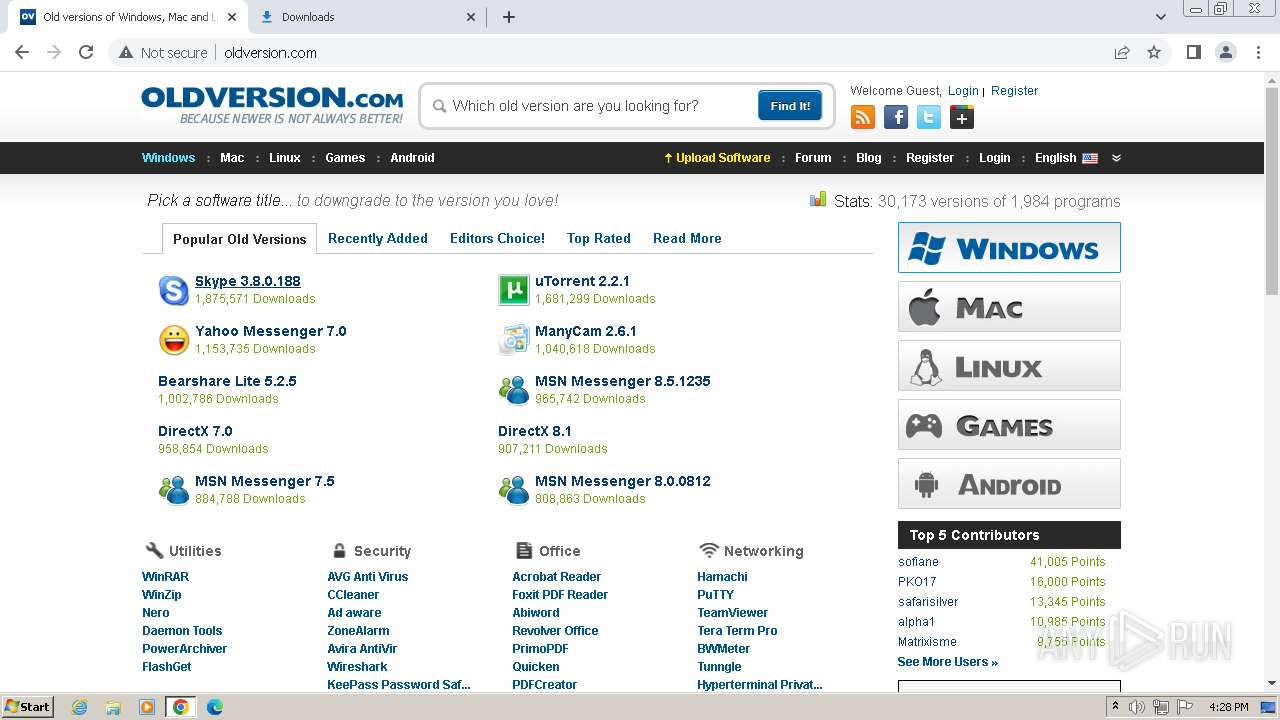
Task: Click the MSN Messenger 7.5 icon
Action: tap(174, 490)
